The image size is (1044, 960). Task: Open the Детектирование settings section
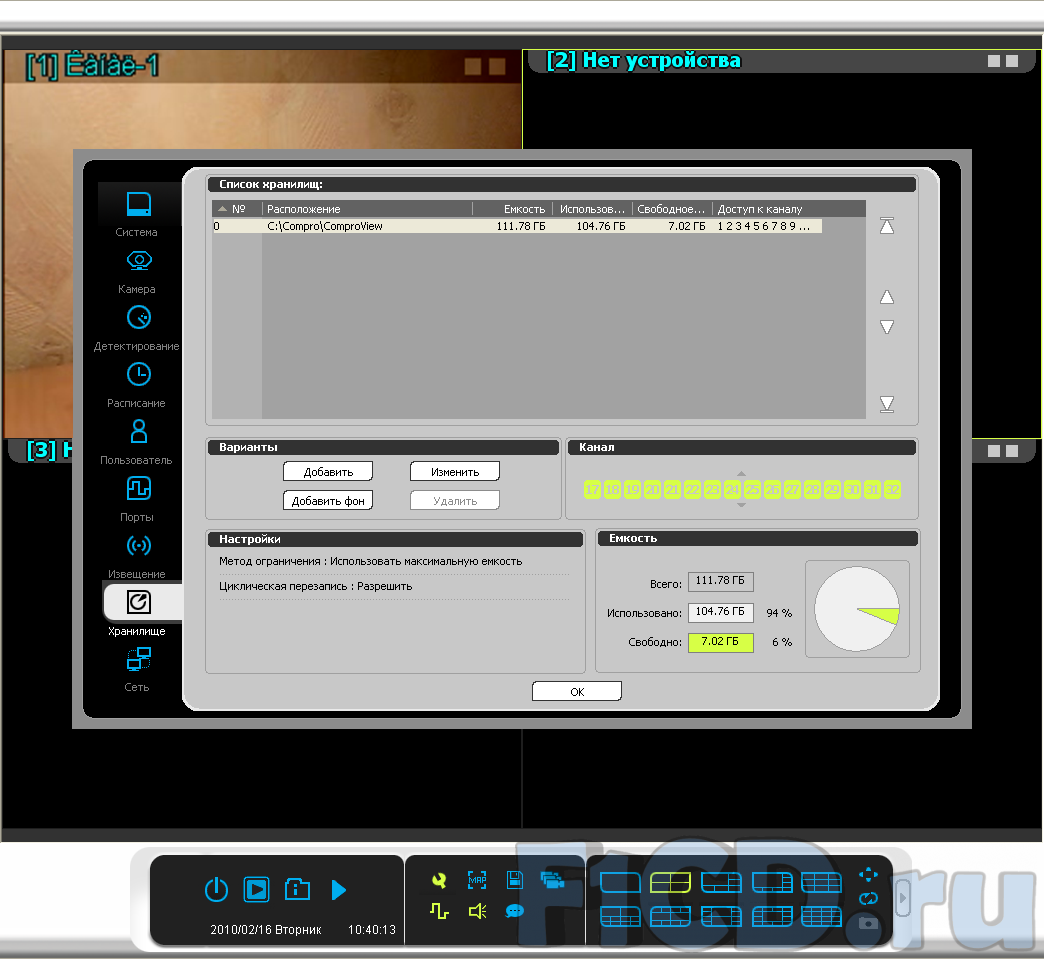(x=137, y=329)
